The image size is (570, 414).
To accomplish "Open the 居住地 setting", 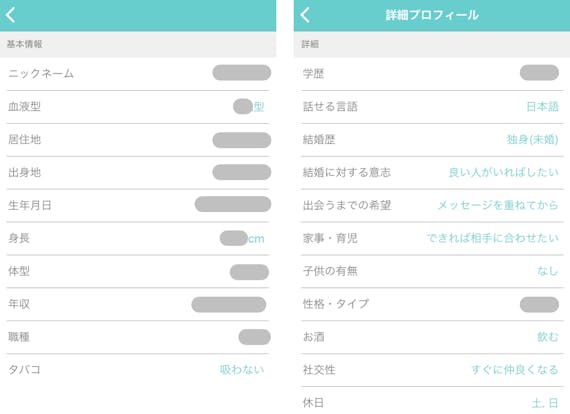I will pos(138,140).
